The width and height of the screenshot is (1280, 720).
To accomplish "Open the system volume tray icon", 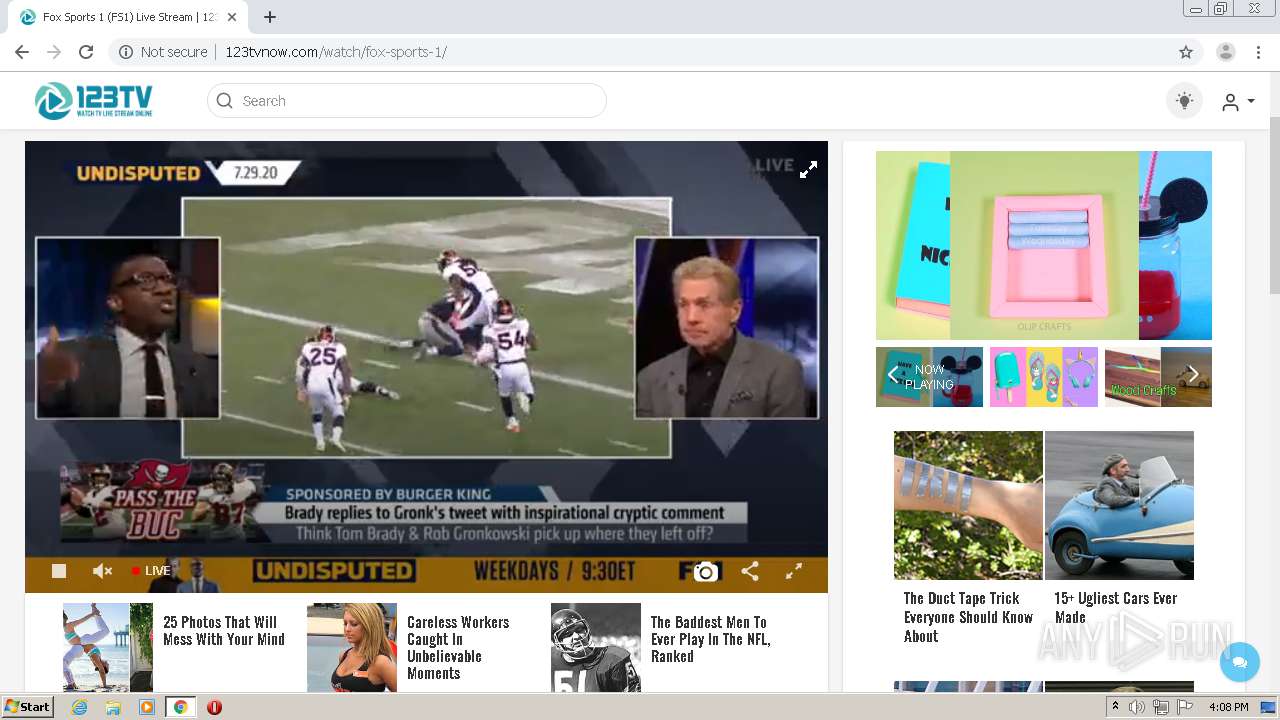I will pos(1137,707).
